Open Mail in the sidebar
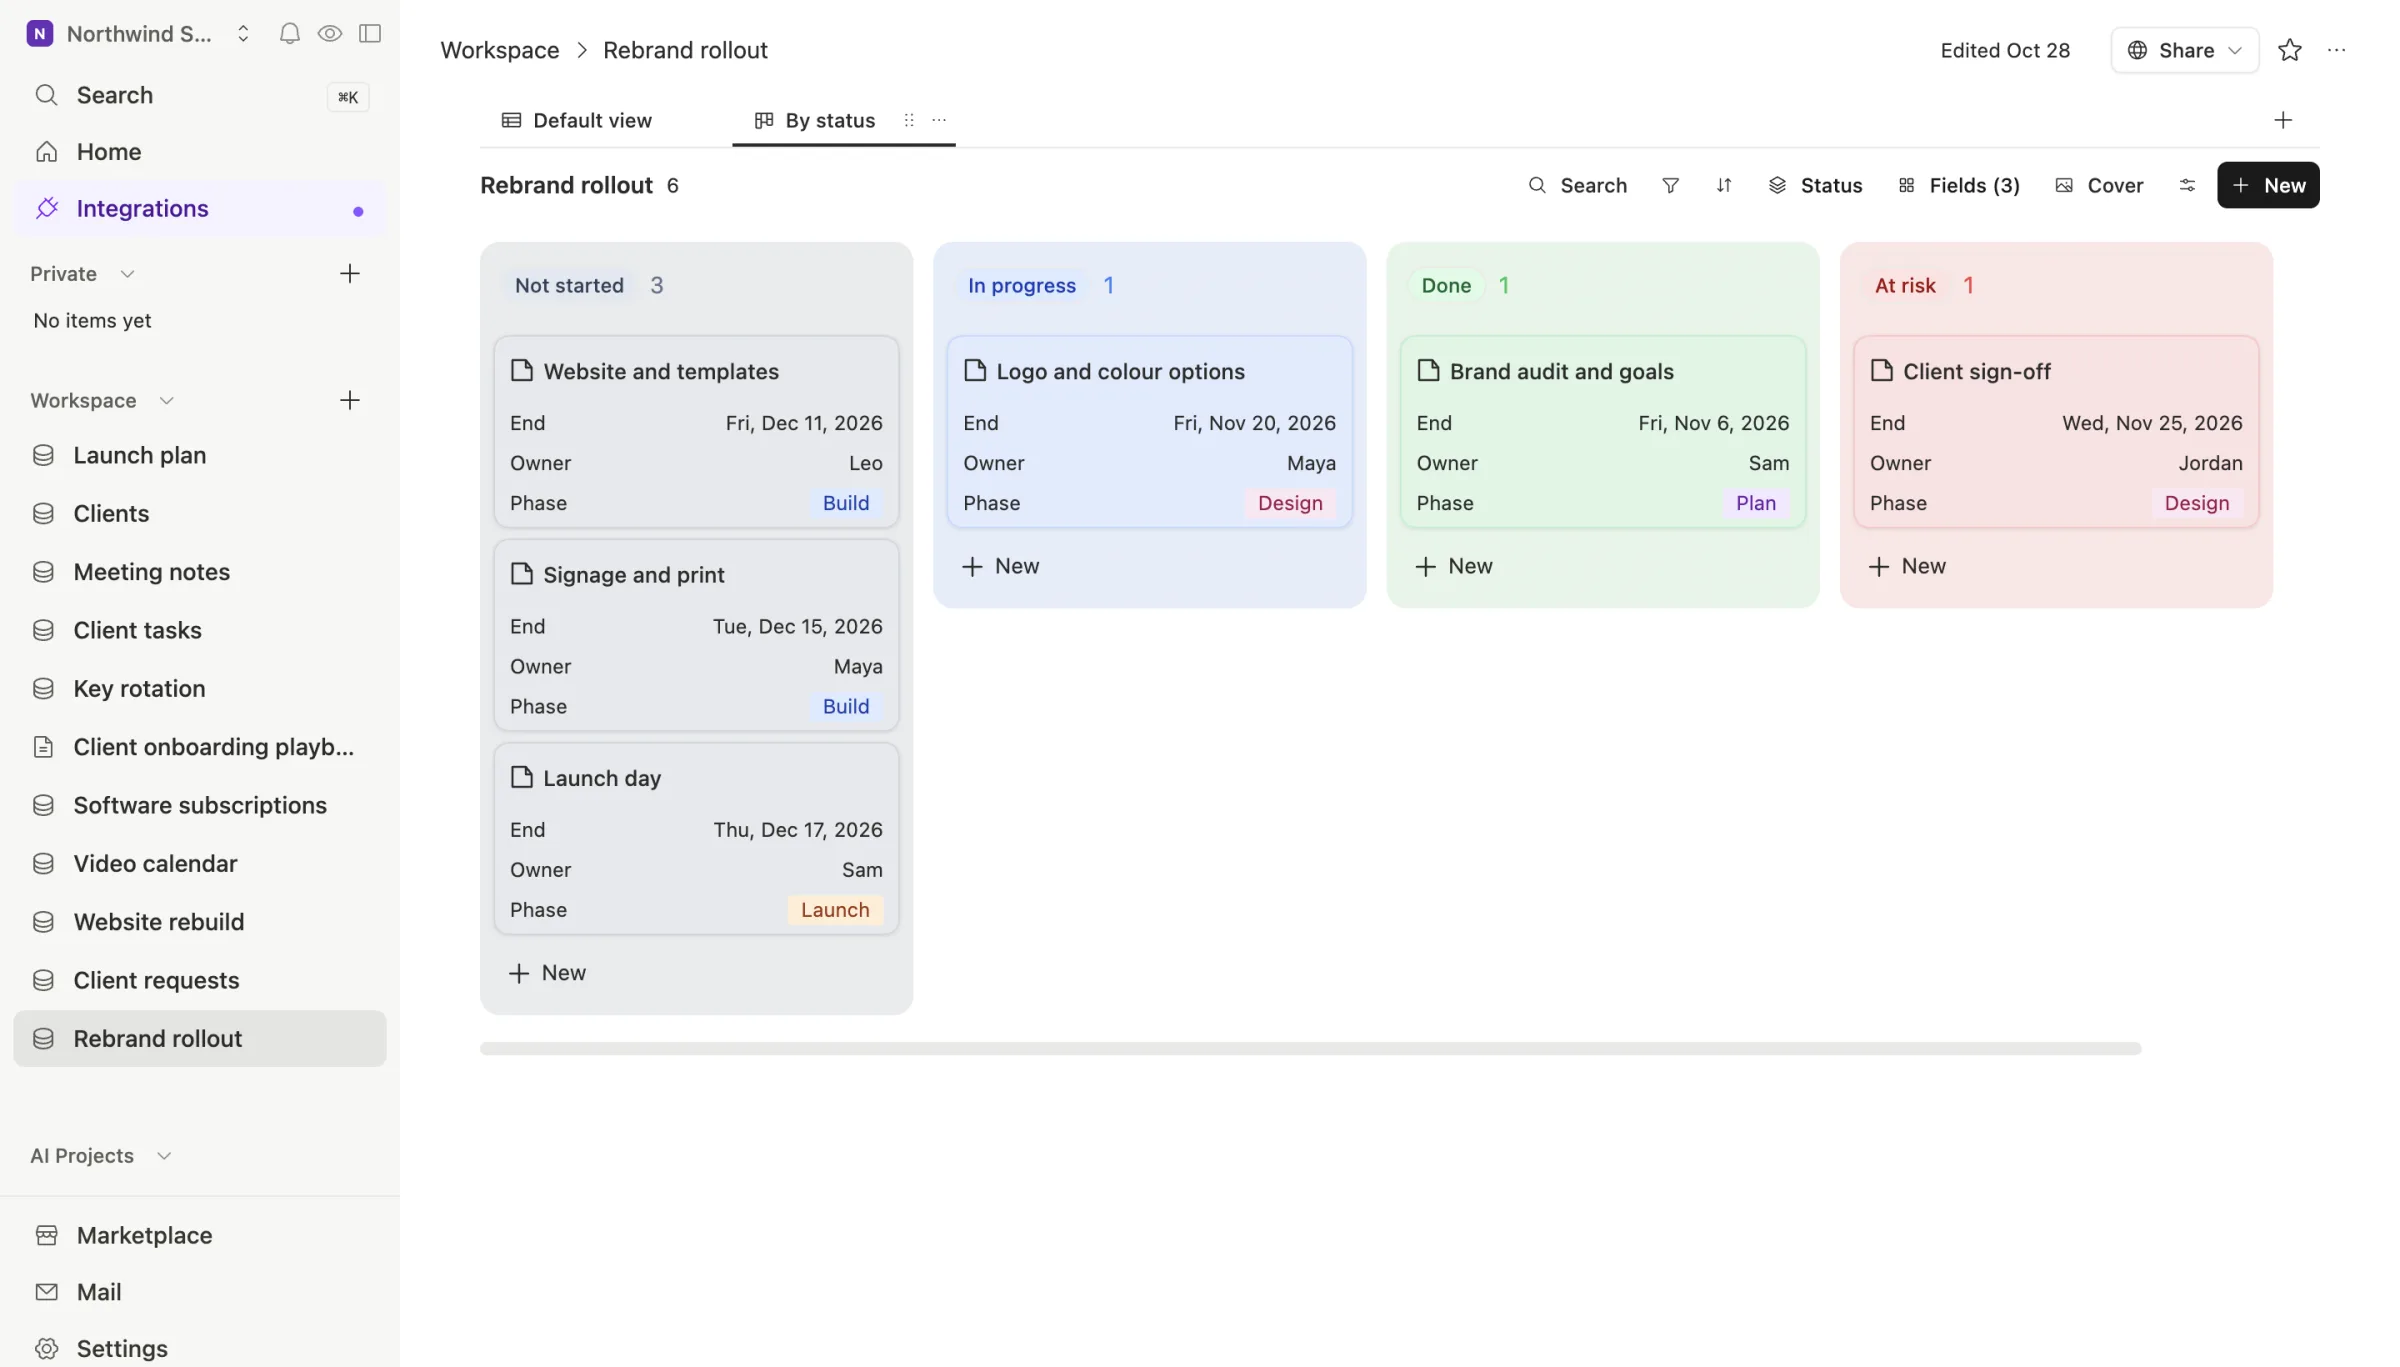 click(x=200, y=1292)
